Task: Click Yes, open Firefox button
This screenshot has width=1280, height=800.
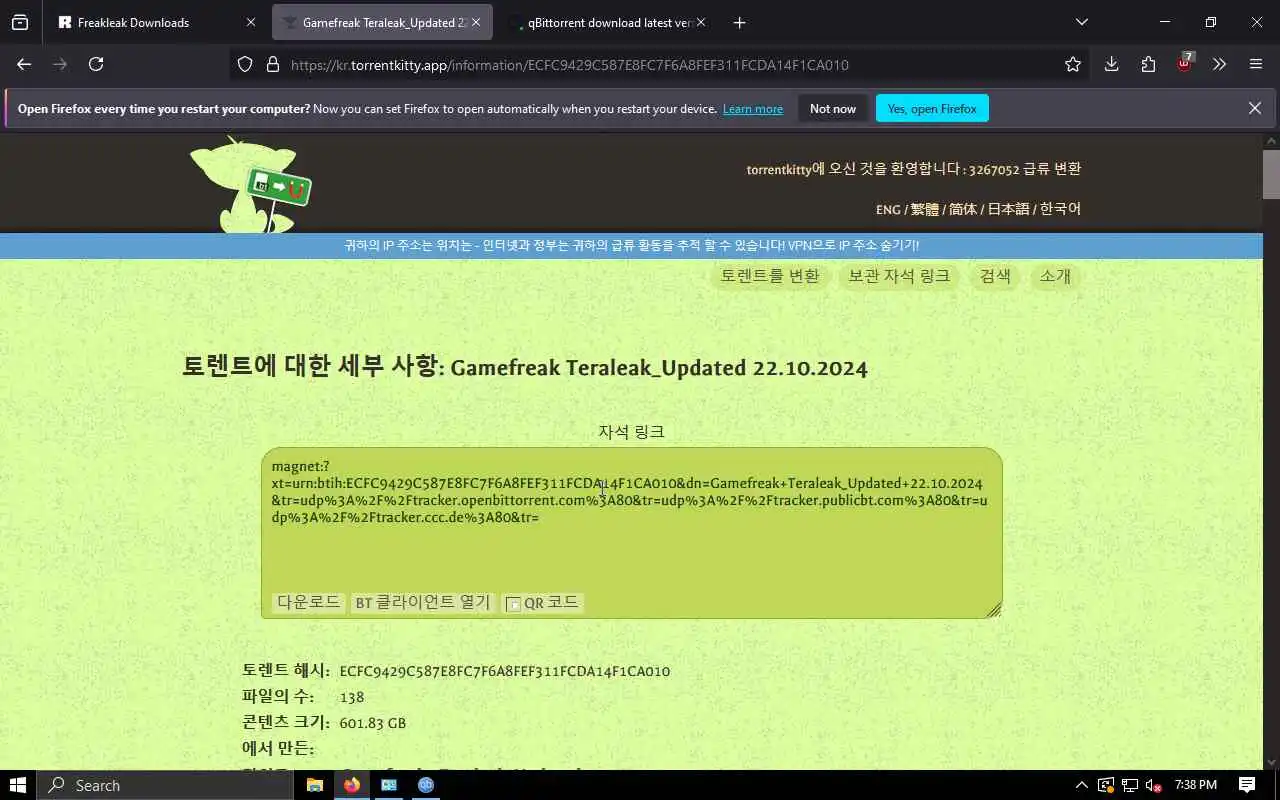Action: coord(932,108)
